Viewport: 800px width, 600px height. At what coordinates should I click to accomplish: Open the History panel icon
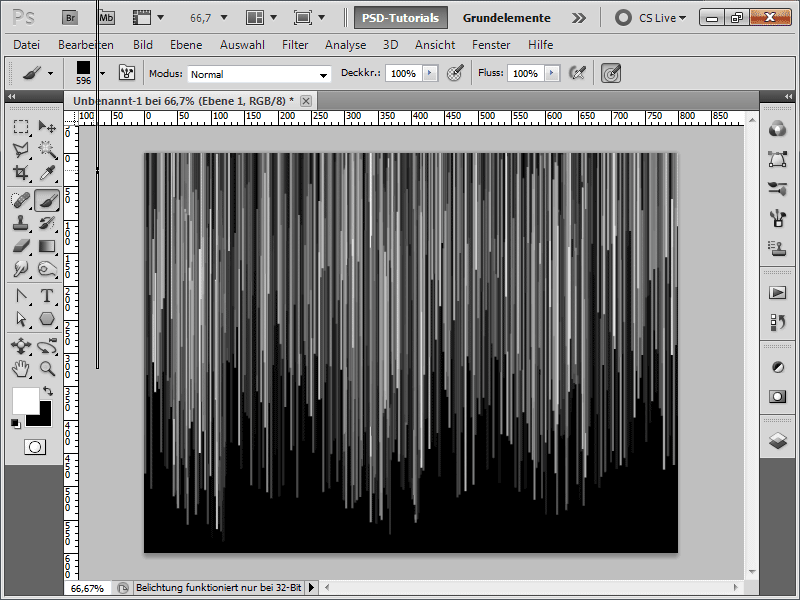click(x=778, y=322)
